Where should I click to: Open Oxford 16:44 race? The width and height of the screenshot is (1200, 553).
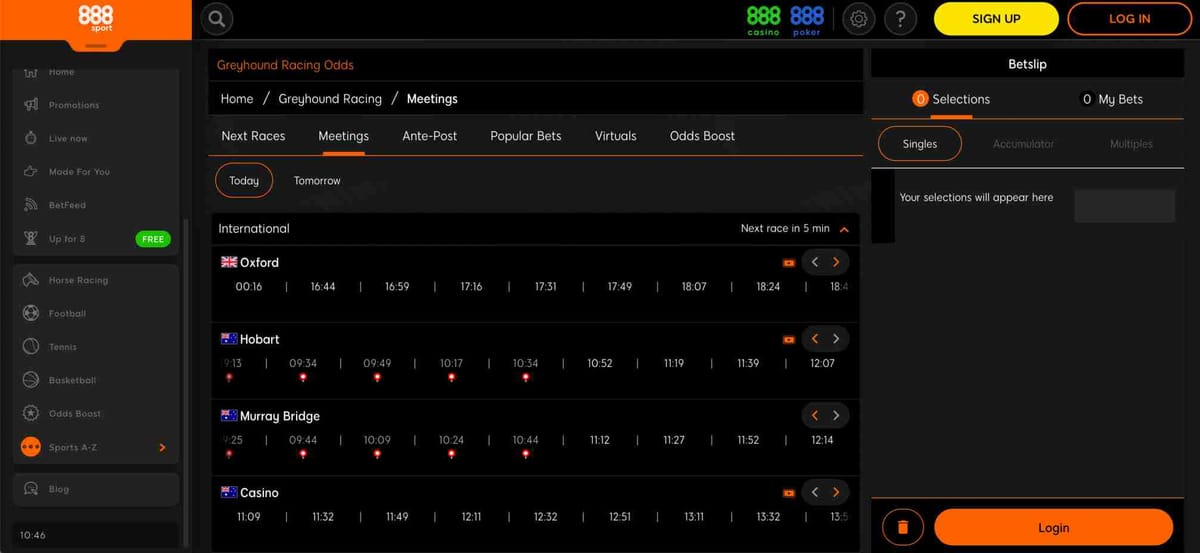click(x=323, y=287)
